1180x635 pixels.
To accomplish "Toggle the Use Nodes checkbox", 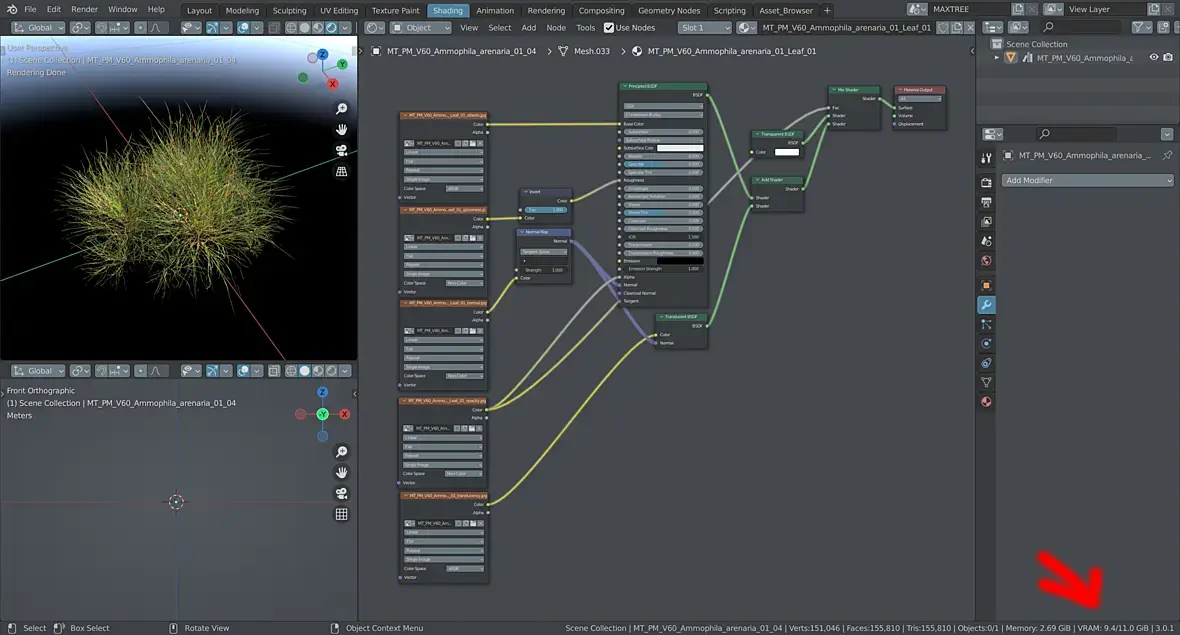I will pyautogui.click(x=609, y=28).
